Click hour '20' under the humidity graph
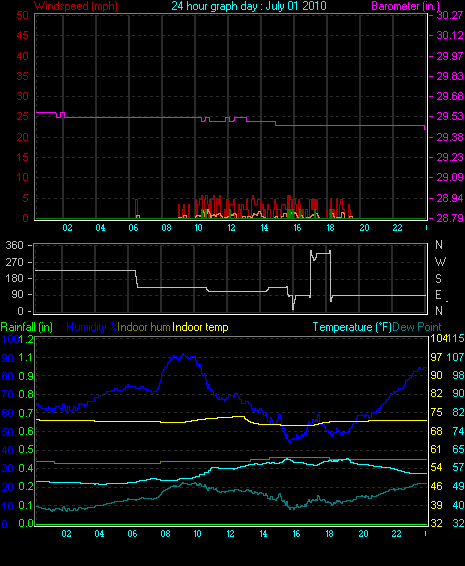465x566 pixels. [x=363, y=534]
